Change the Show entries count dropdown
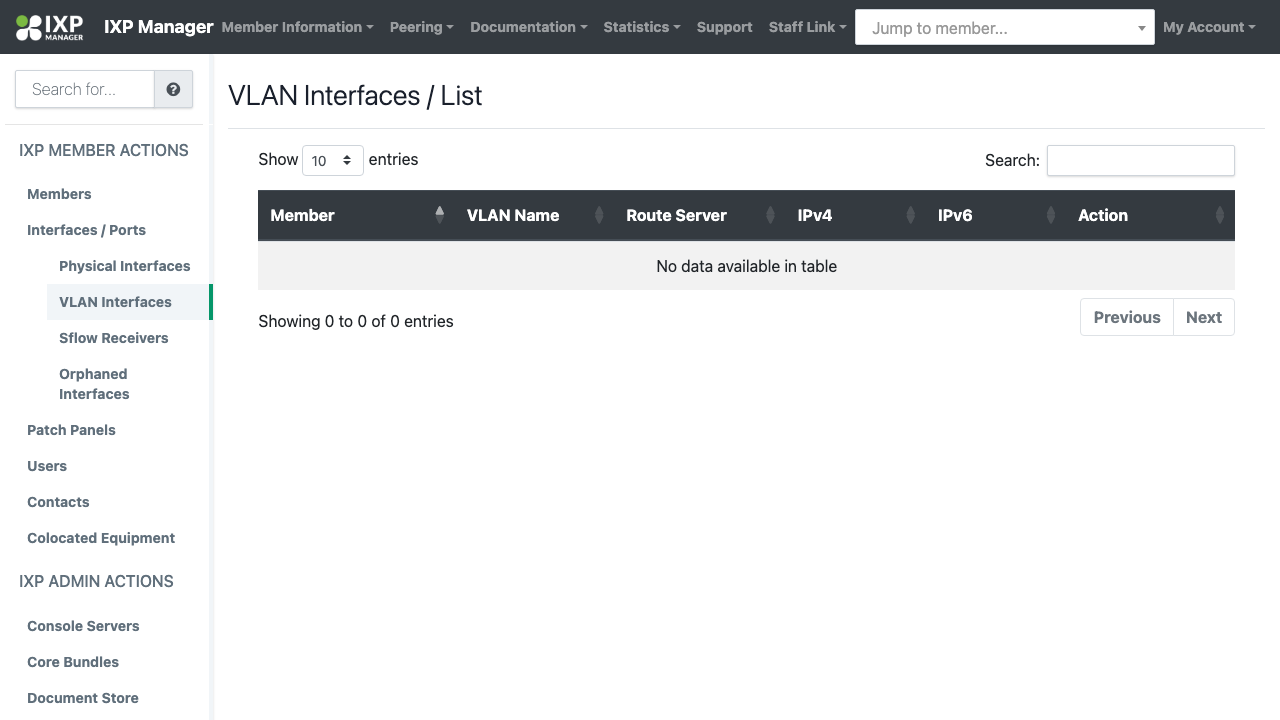Screen dimensions: 1280x720 click(332, 160)
